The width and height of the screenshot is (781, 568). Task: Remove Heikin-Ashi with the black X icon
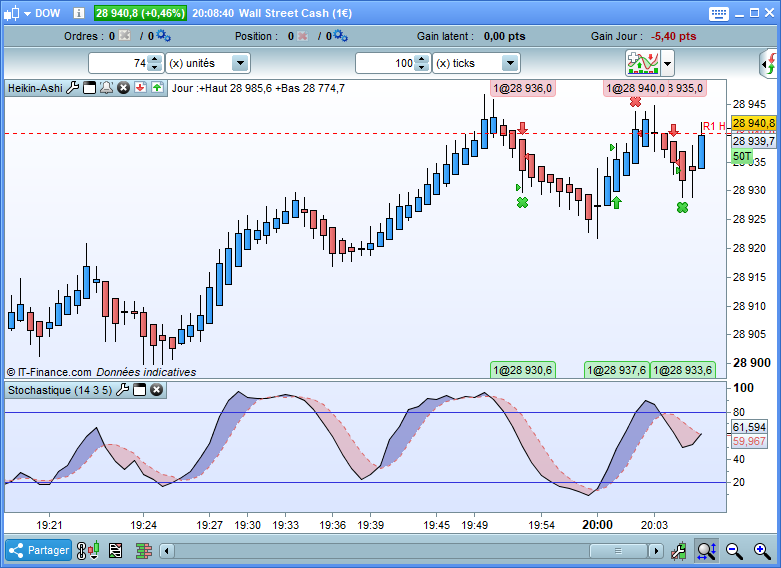click(123, 88)
